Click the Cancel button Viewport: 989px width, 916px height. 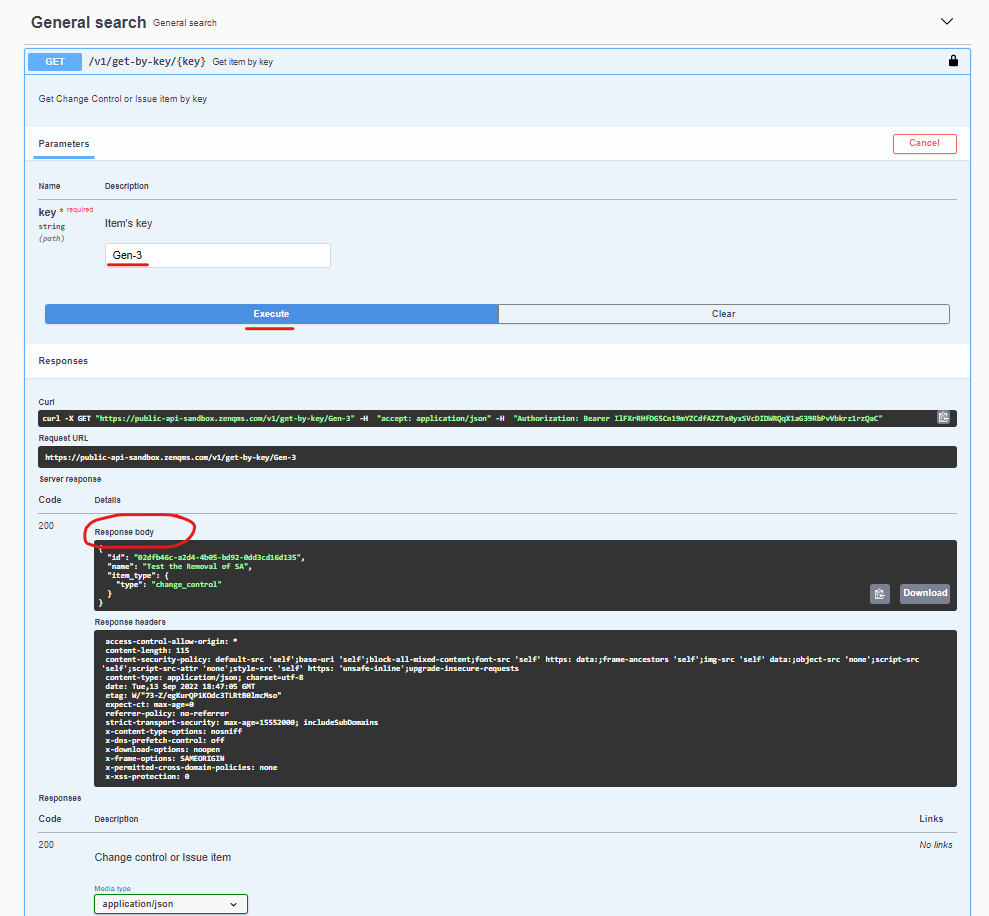point(924,143)
